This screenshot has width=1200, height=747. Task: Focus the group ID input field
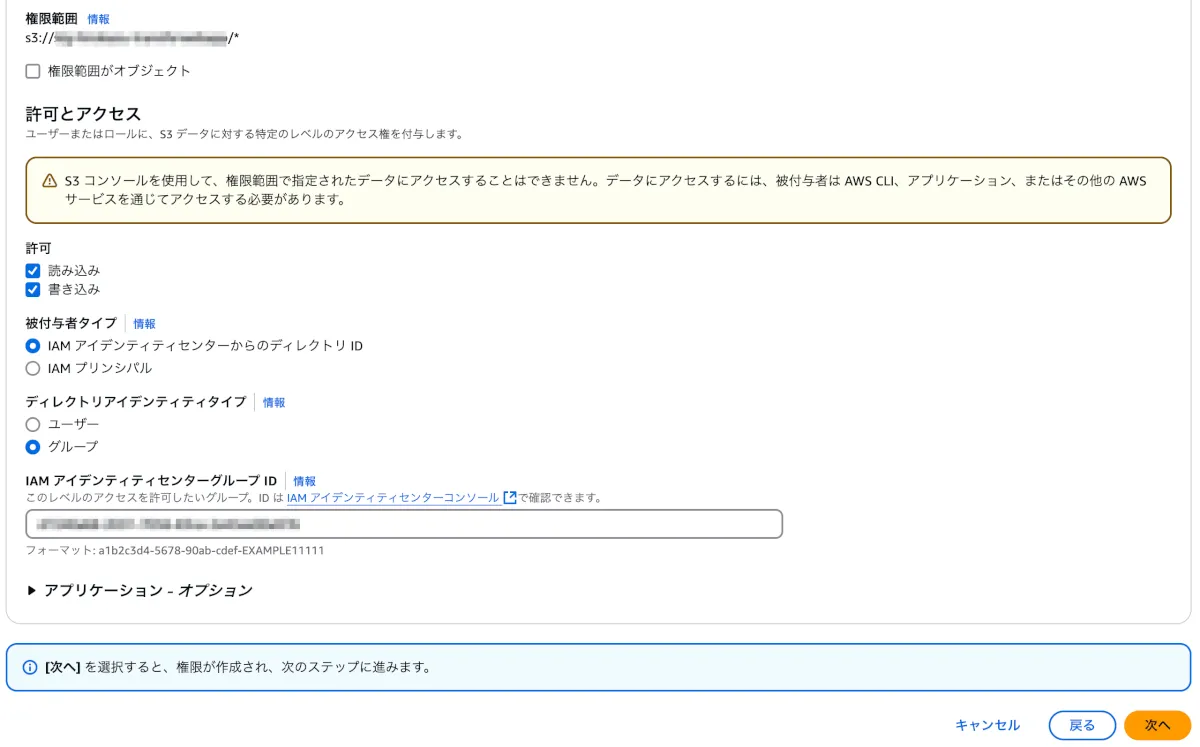[x=404, y=524]
